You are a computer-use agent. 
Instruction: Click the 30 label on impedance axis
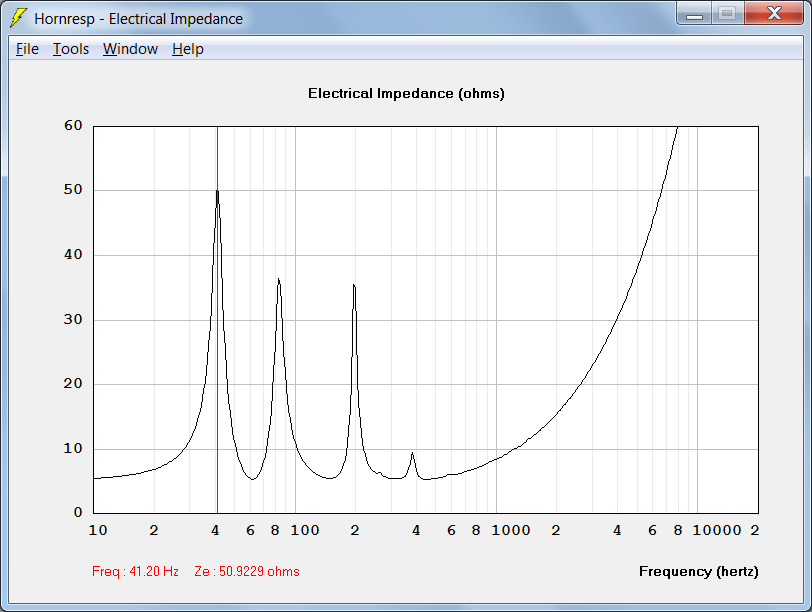pyautogui.click(x=73, y=319)
